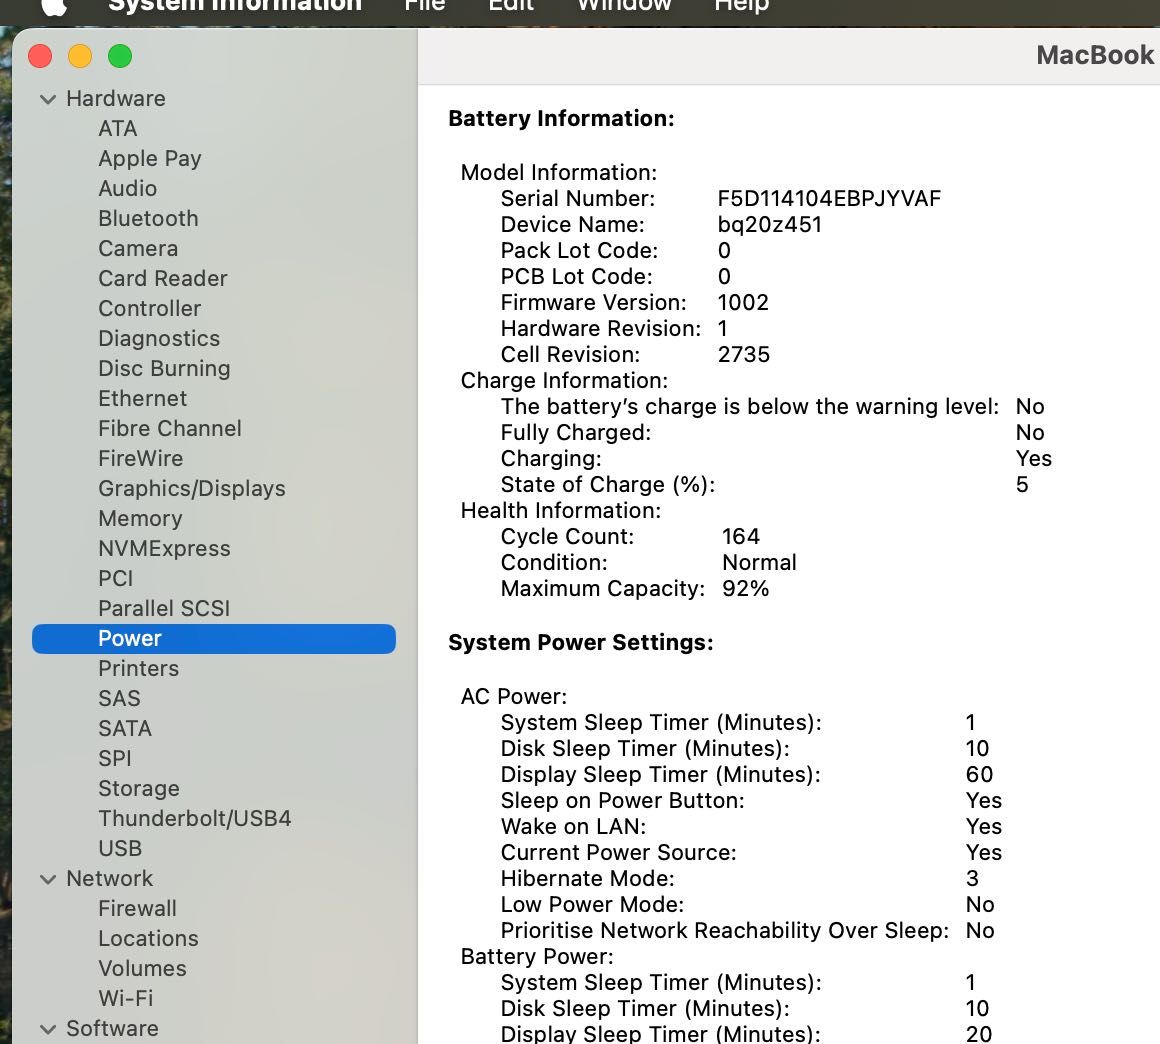
Task: Select Camera in the sidebar
Action: [x=138, y=249]
